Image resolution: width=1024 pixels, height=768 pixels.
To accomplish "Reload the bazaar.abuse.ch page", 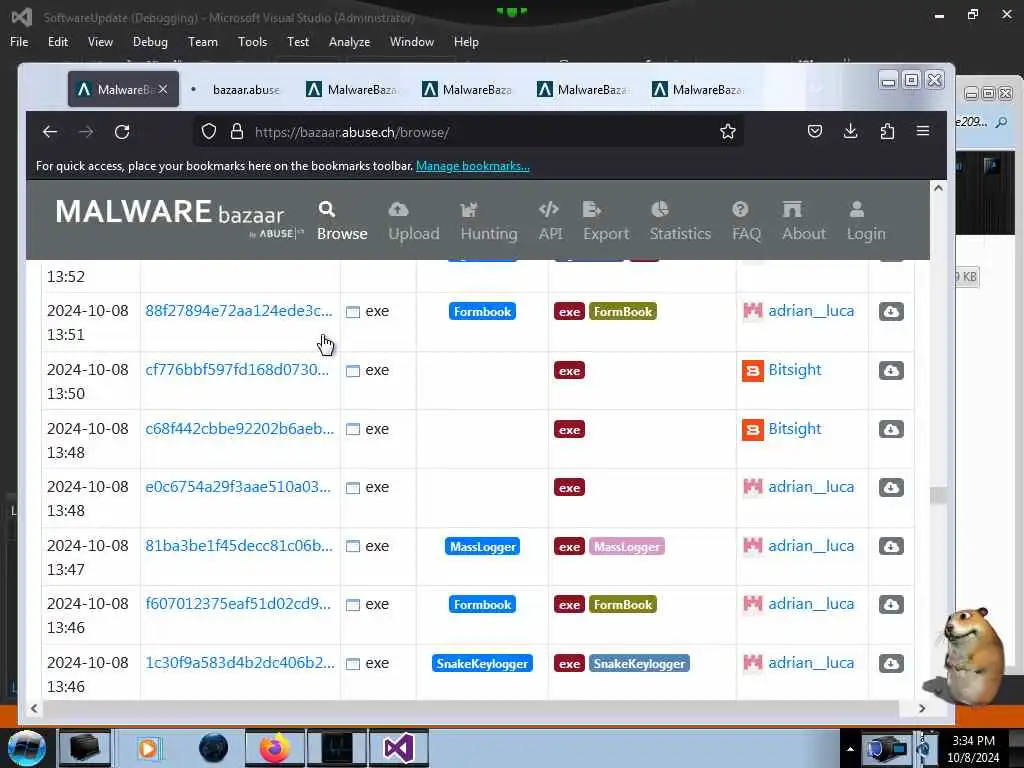I will (122, 132).
